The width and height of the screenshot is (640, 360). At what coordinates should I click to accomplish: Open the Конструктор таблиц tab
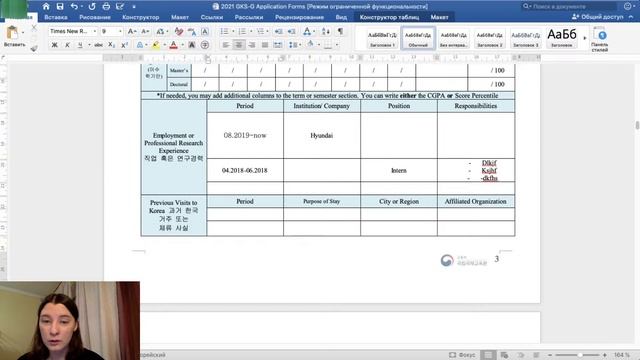389,17
